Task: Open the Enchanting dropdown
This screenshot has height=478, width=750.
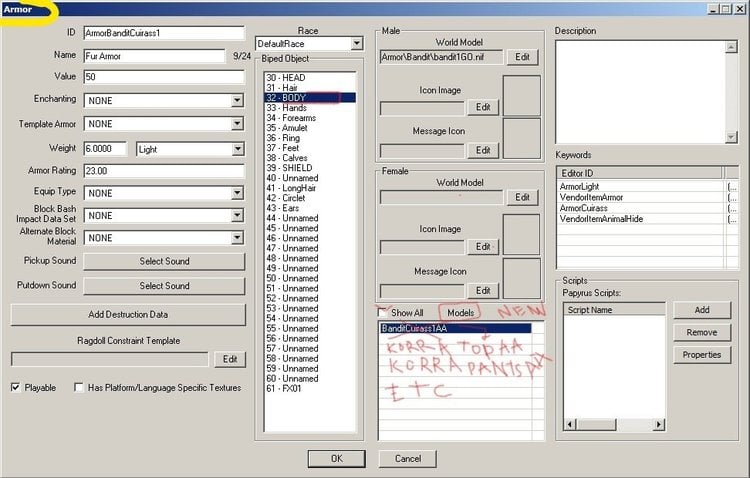Action: tap(237, 100)
